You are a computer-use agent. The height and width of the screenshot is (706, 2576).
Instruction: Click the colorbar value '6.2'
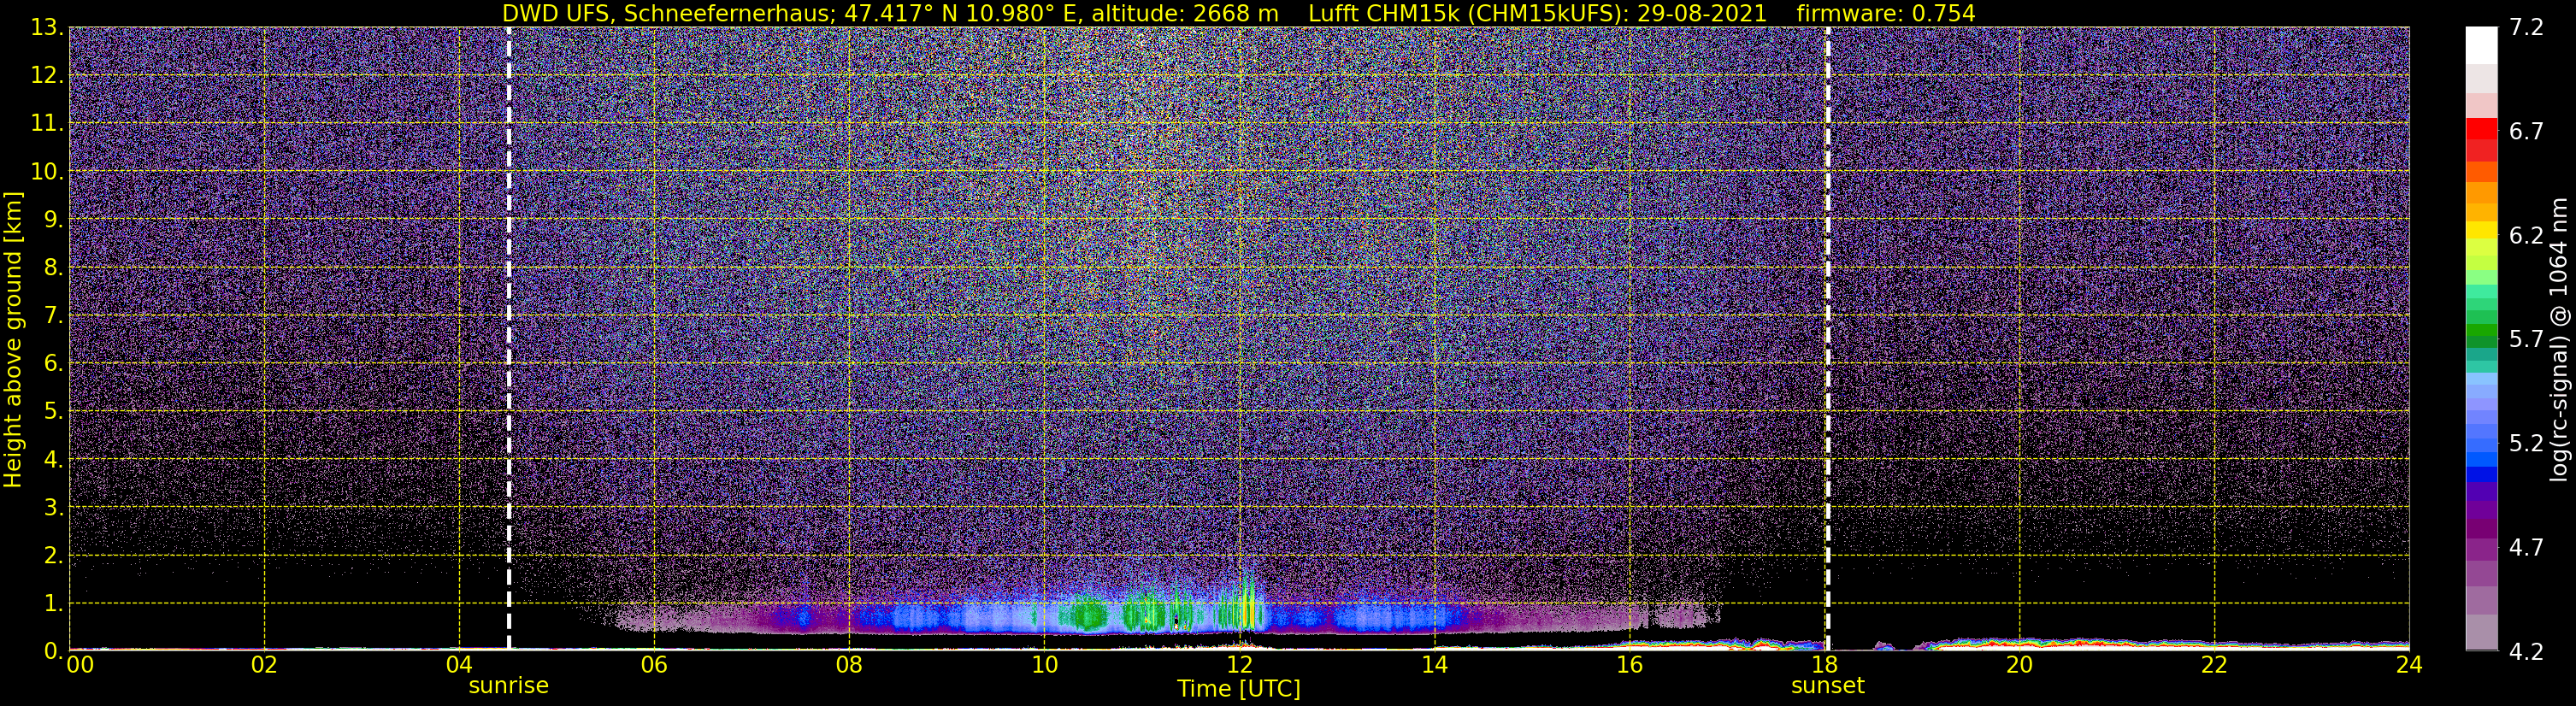(2526, 236)
